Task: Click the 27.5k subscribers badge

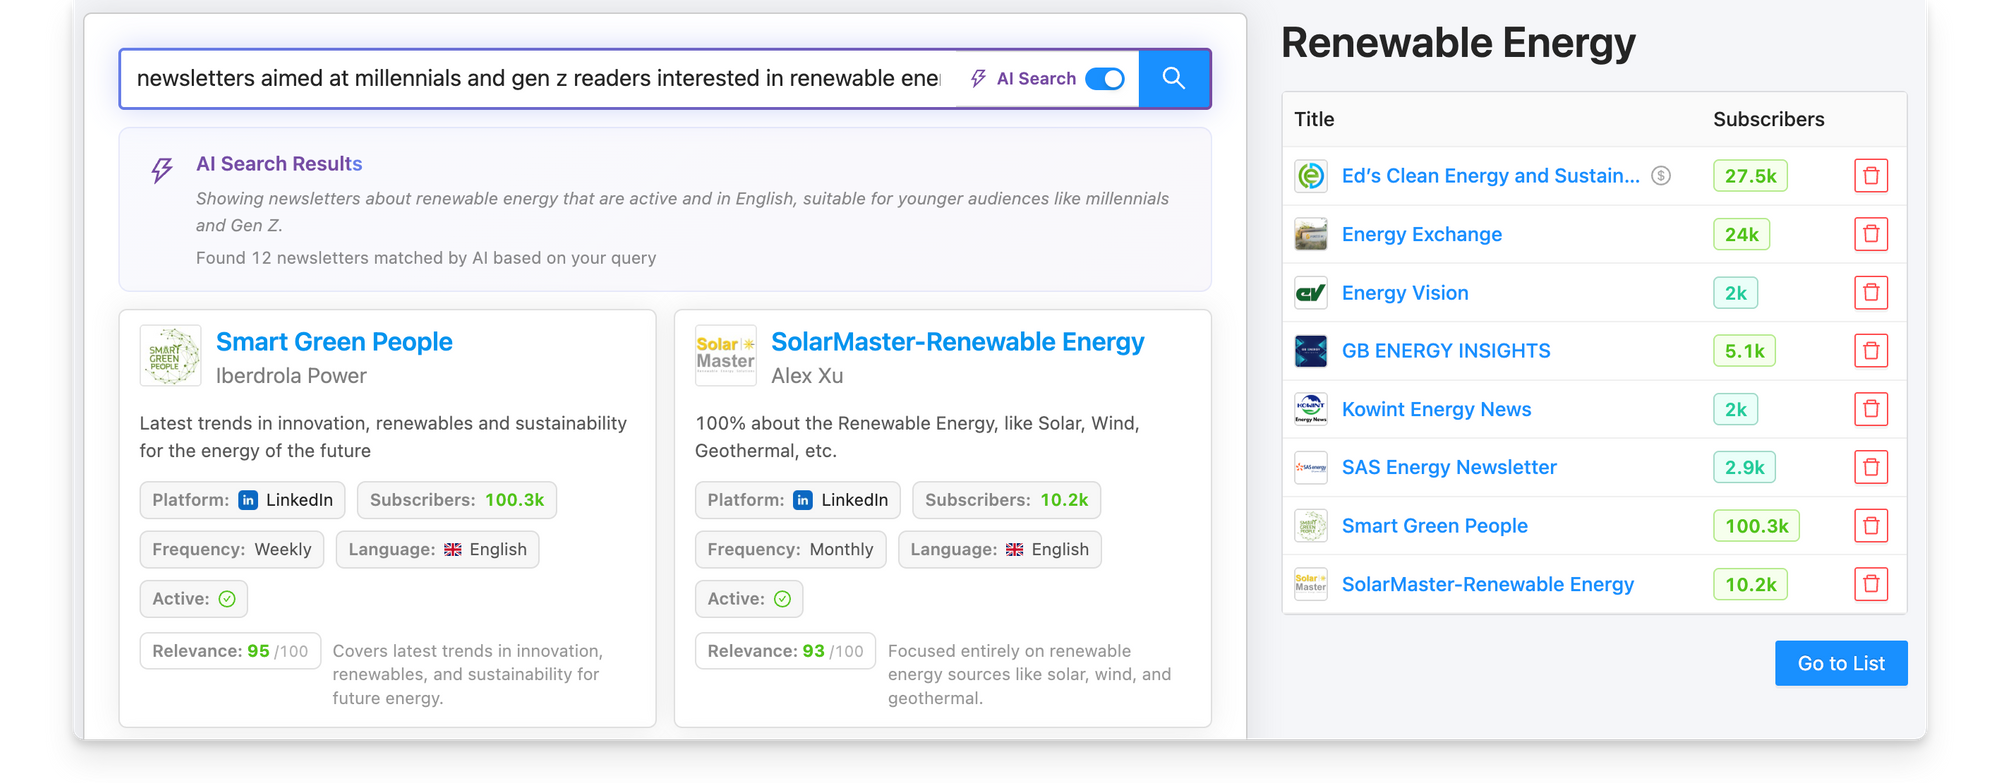Action: click(x=1750, y=176)
